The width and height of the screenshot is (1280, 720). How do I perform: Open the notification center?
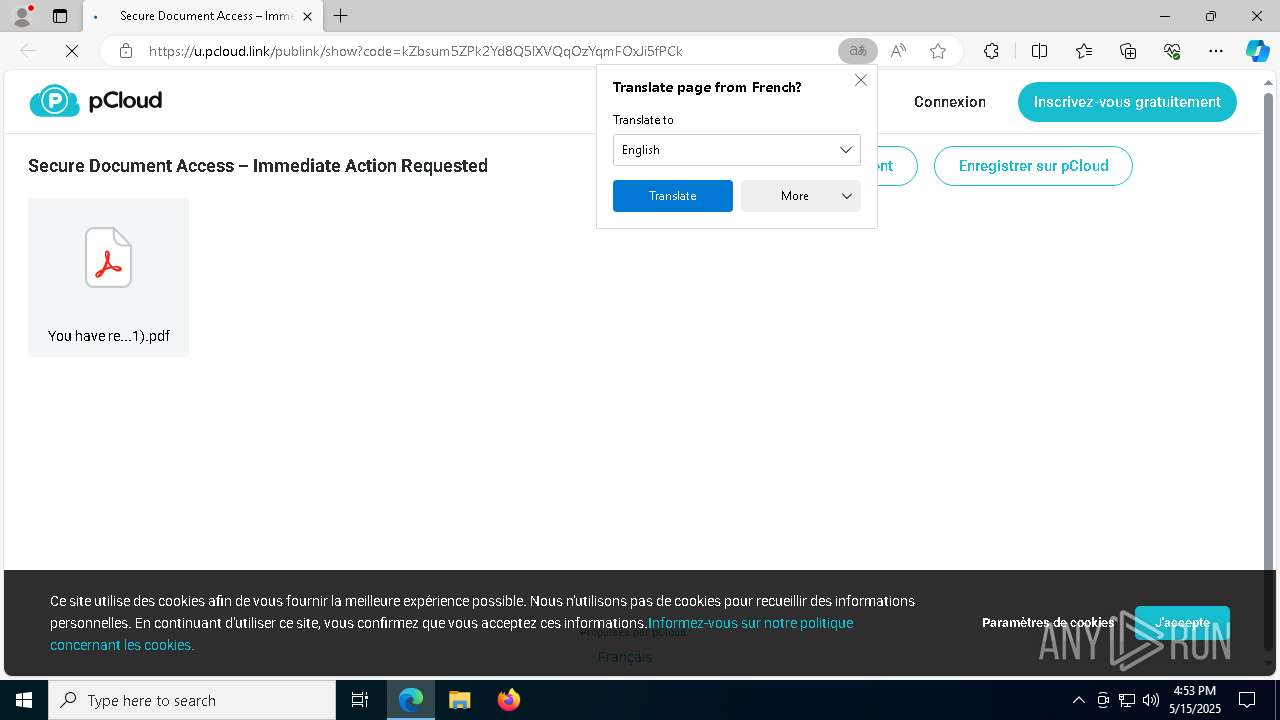[x=1247, y=700]
